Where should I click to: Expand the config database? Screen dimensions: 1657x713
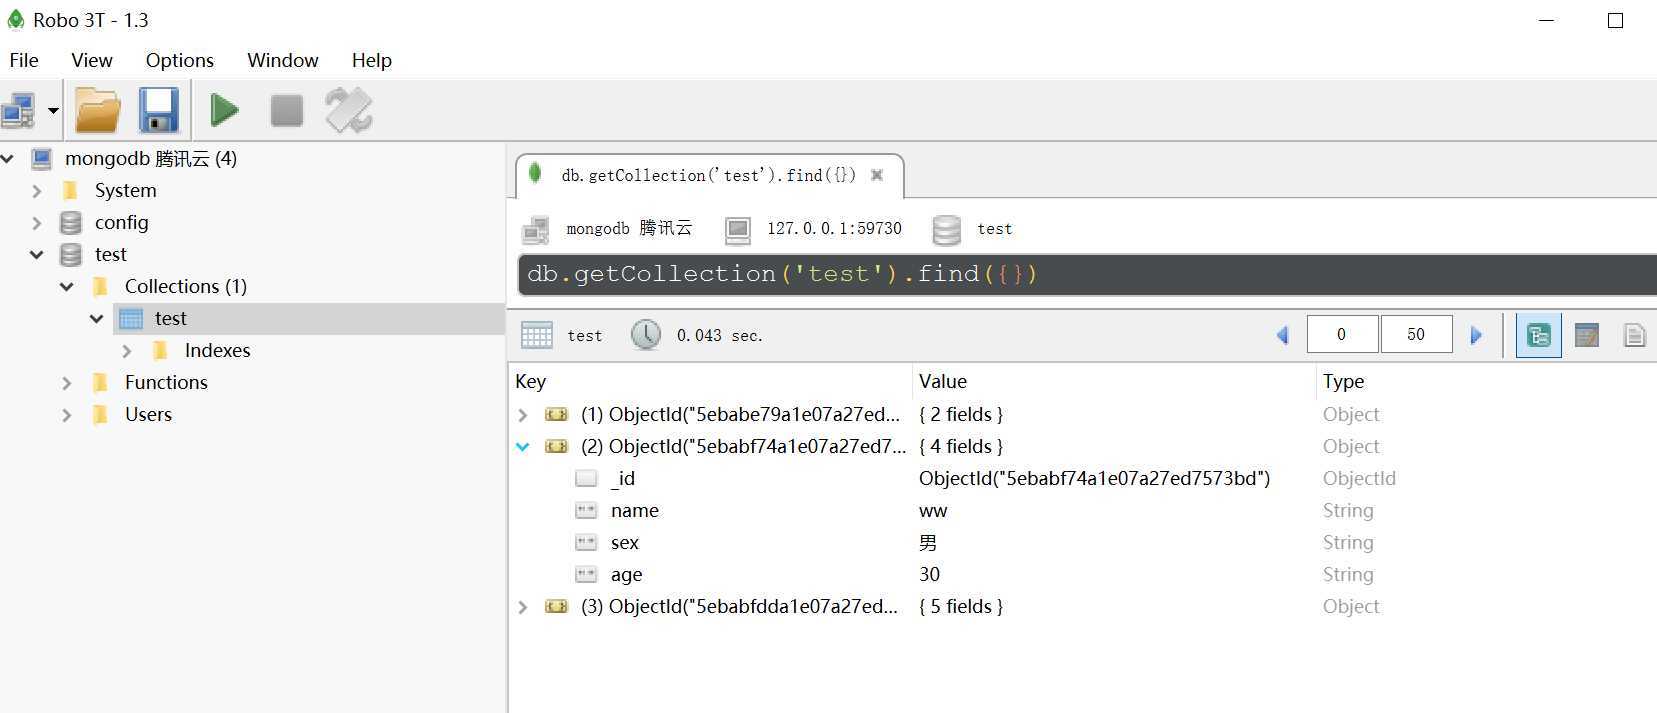(x=37, y=222)
